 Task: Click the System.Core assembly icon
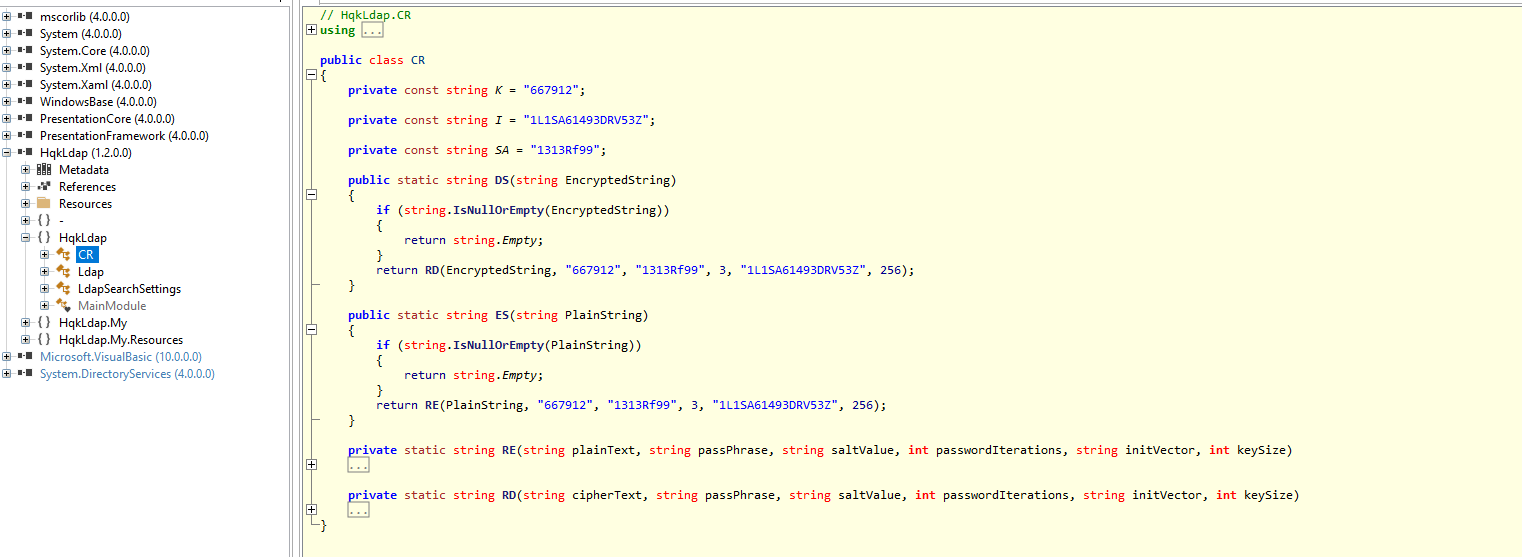25,51
